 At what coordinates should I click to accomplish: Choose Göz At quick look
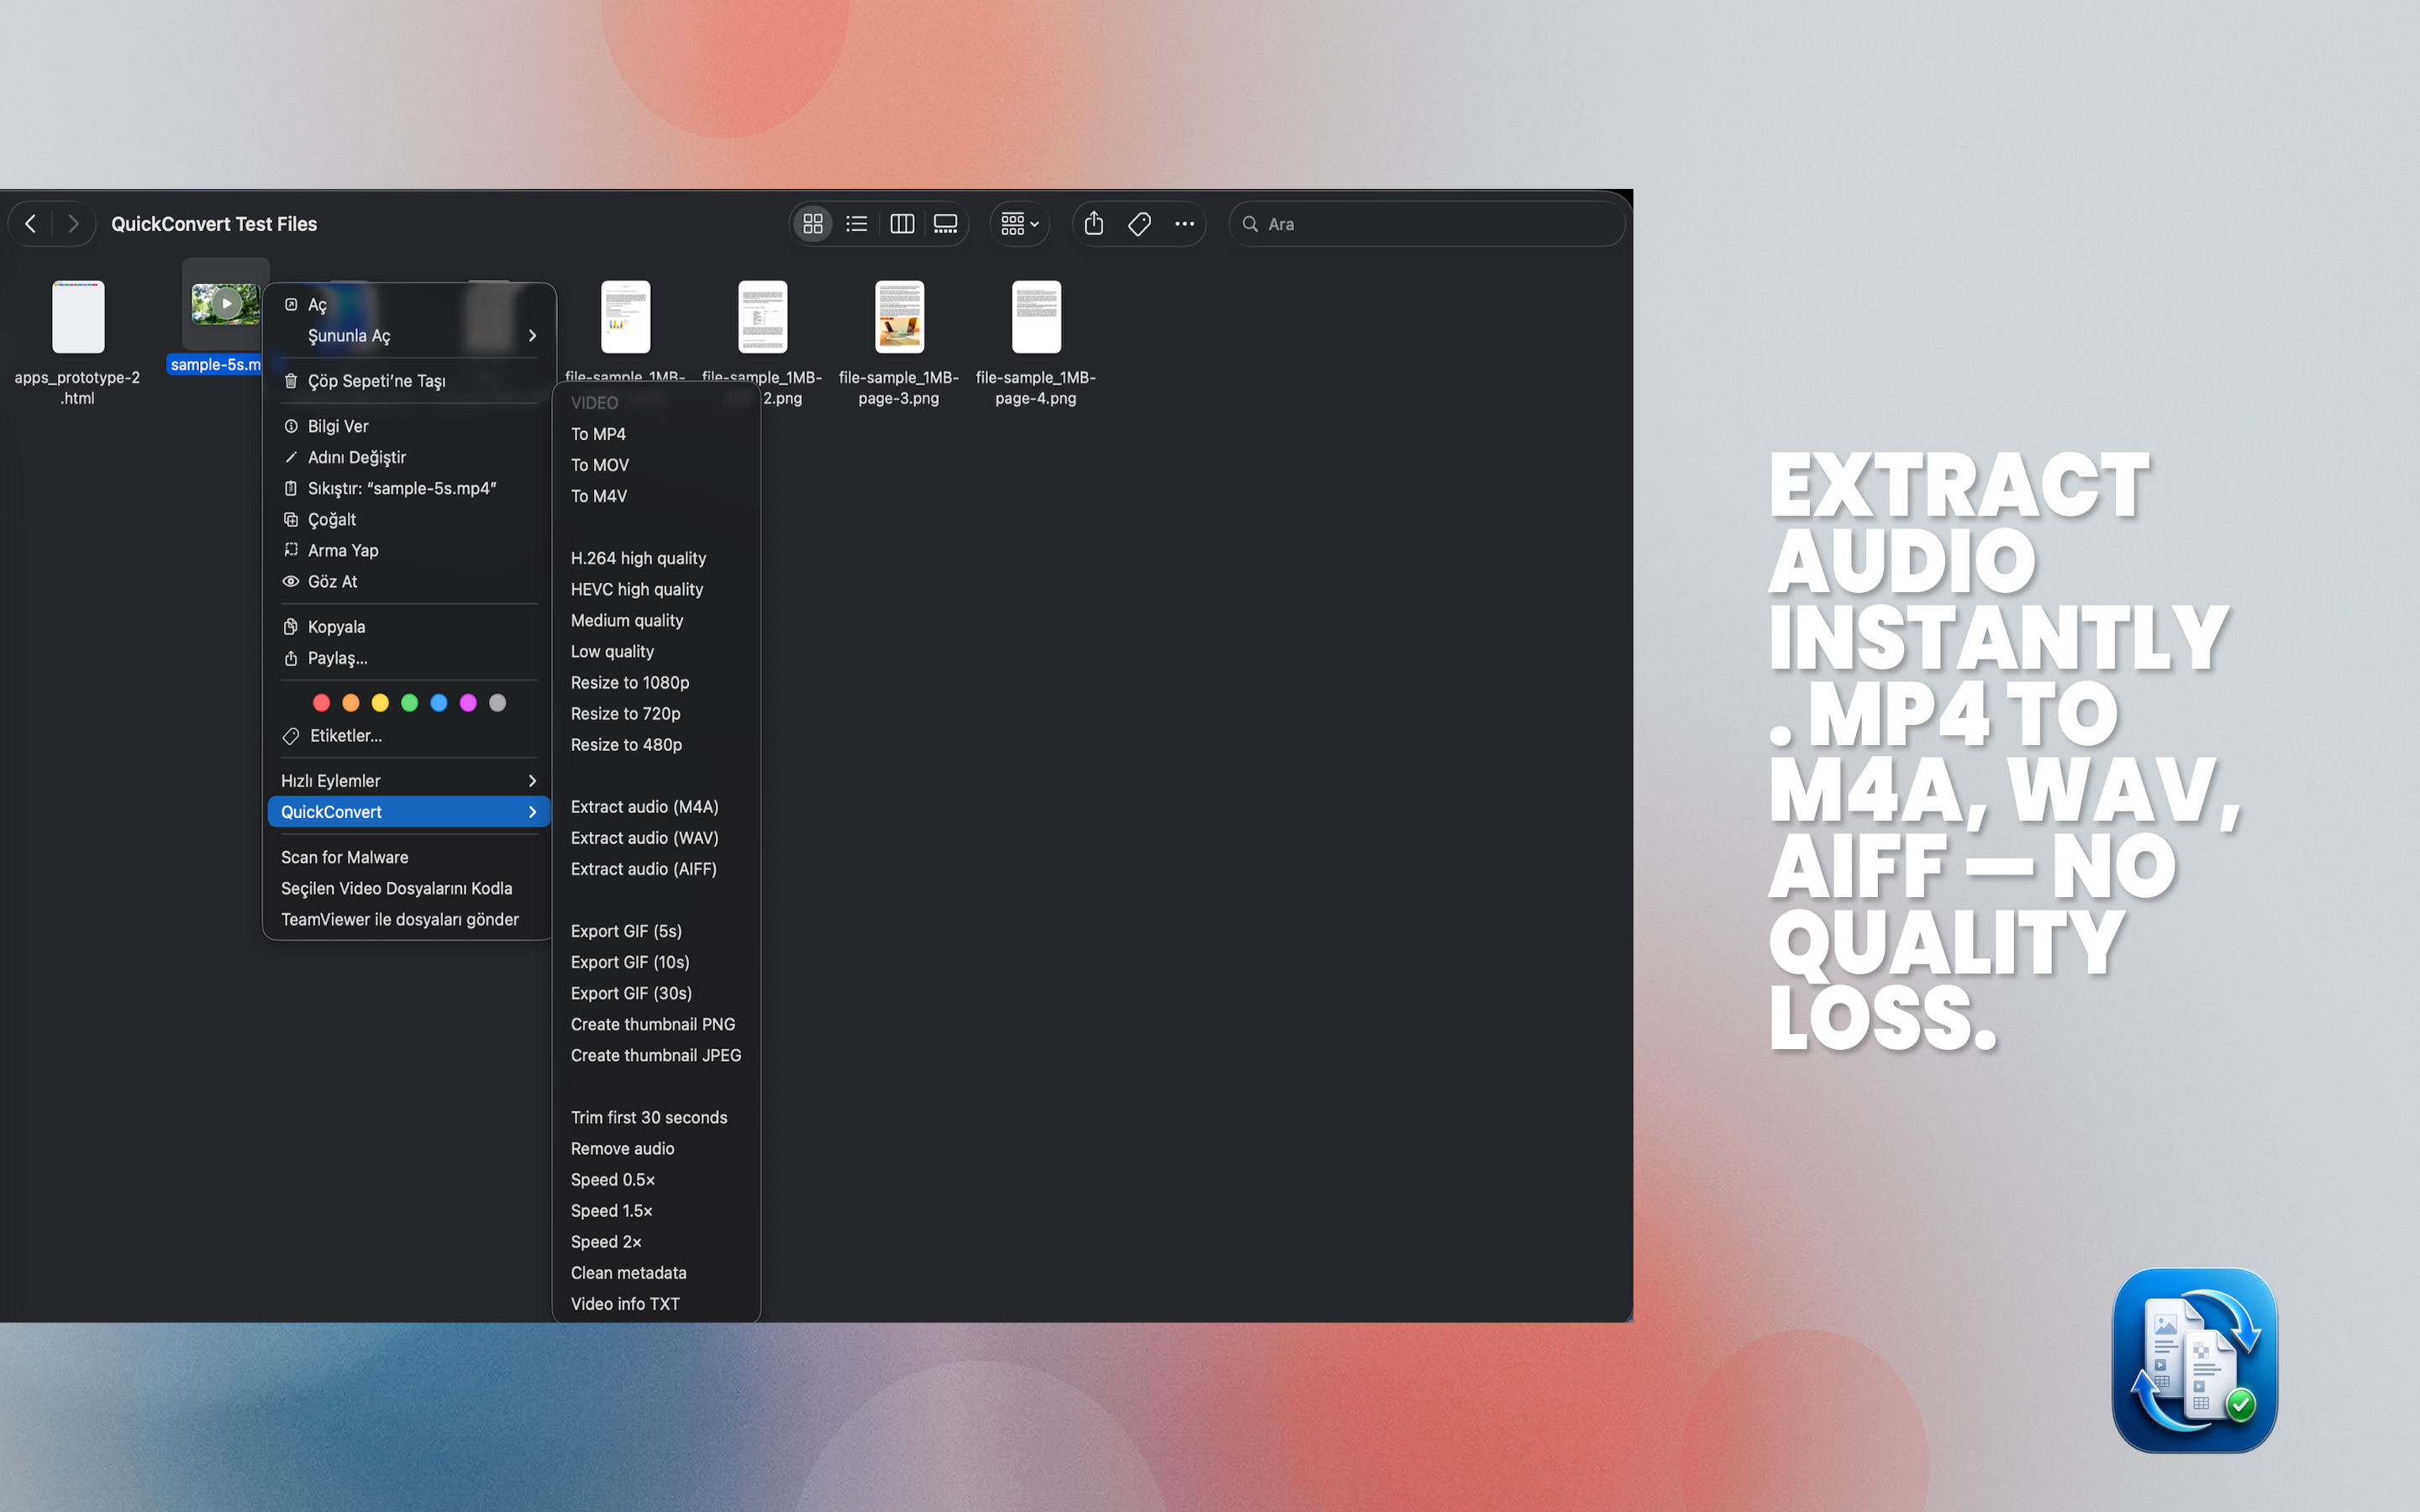point(409,581)
